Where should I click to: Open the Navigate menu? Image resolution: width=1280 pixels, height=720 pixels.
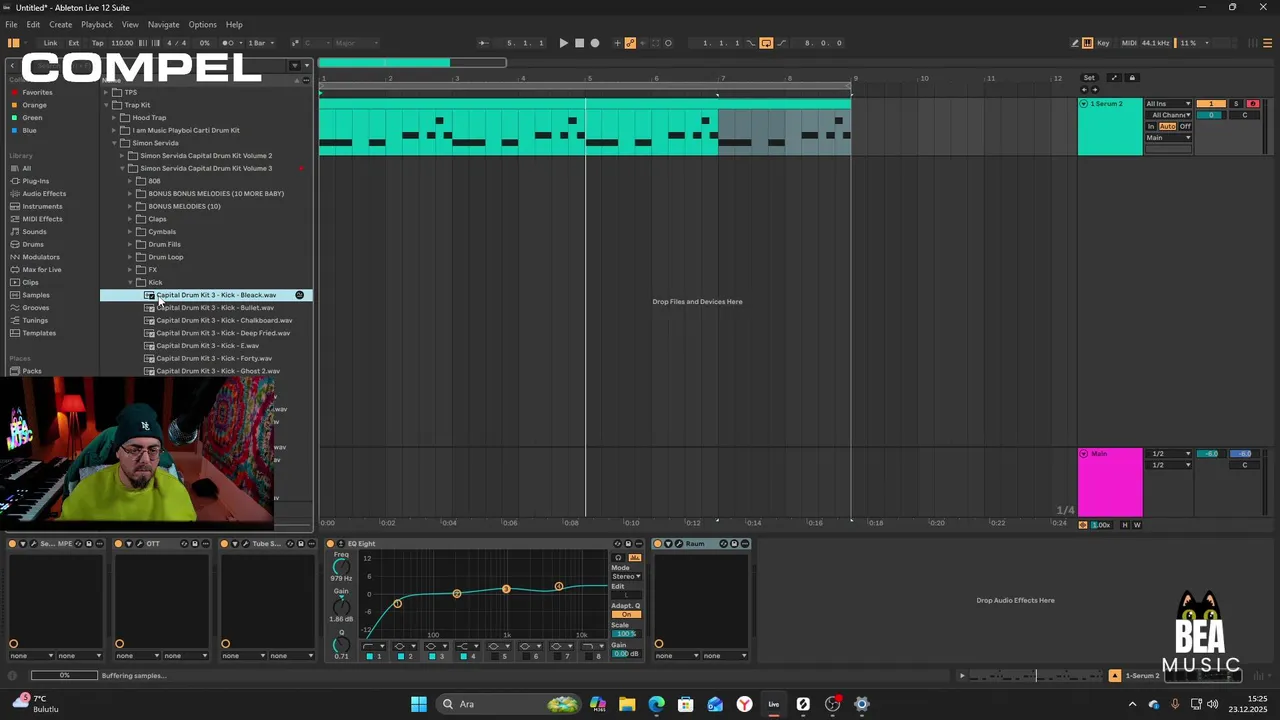coord(164,24)
